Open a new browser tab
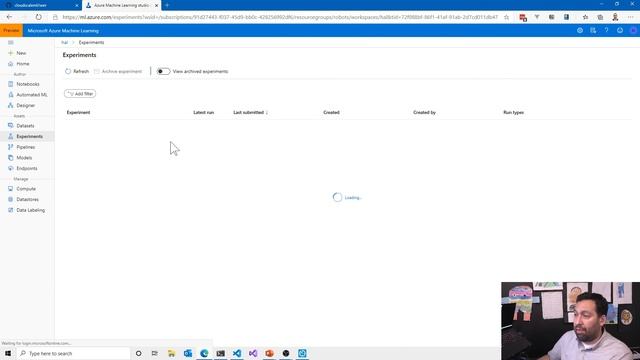This screenshot has width=640, height=360. pos(167,5)
